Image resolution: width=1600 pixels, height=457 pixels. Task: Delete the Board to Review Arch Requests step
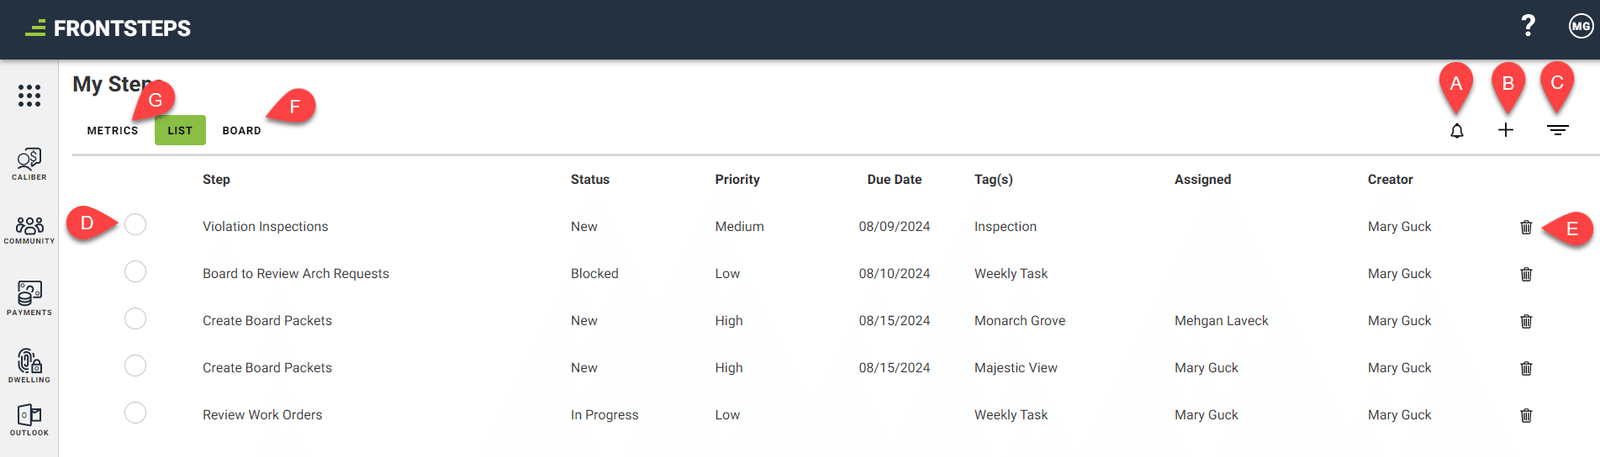coord(1526,274)
